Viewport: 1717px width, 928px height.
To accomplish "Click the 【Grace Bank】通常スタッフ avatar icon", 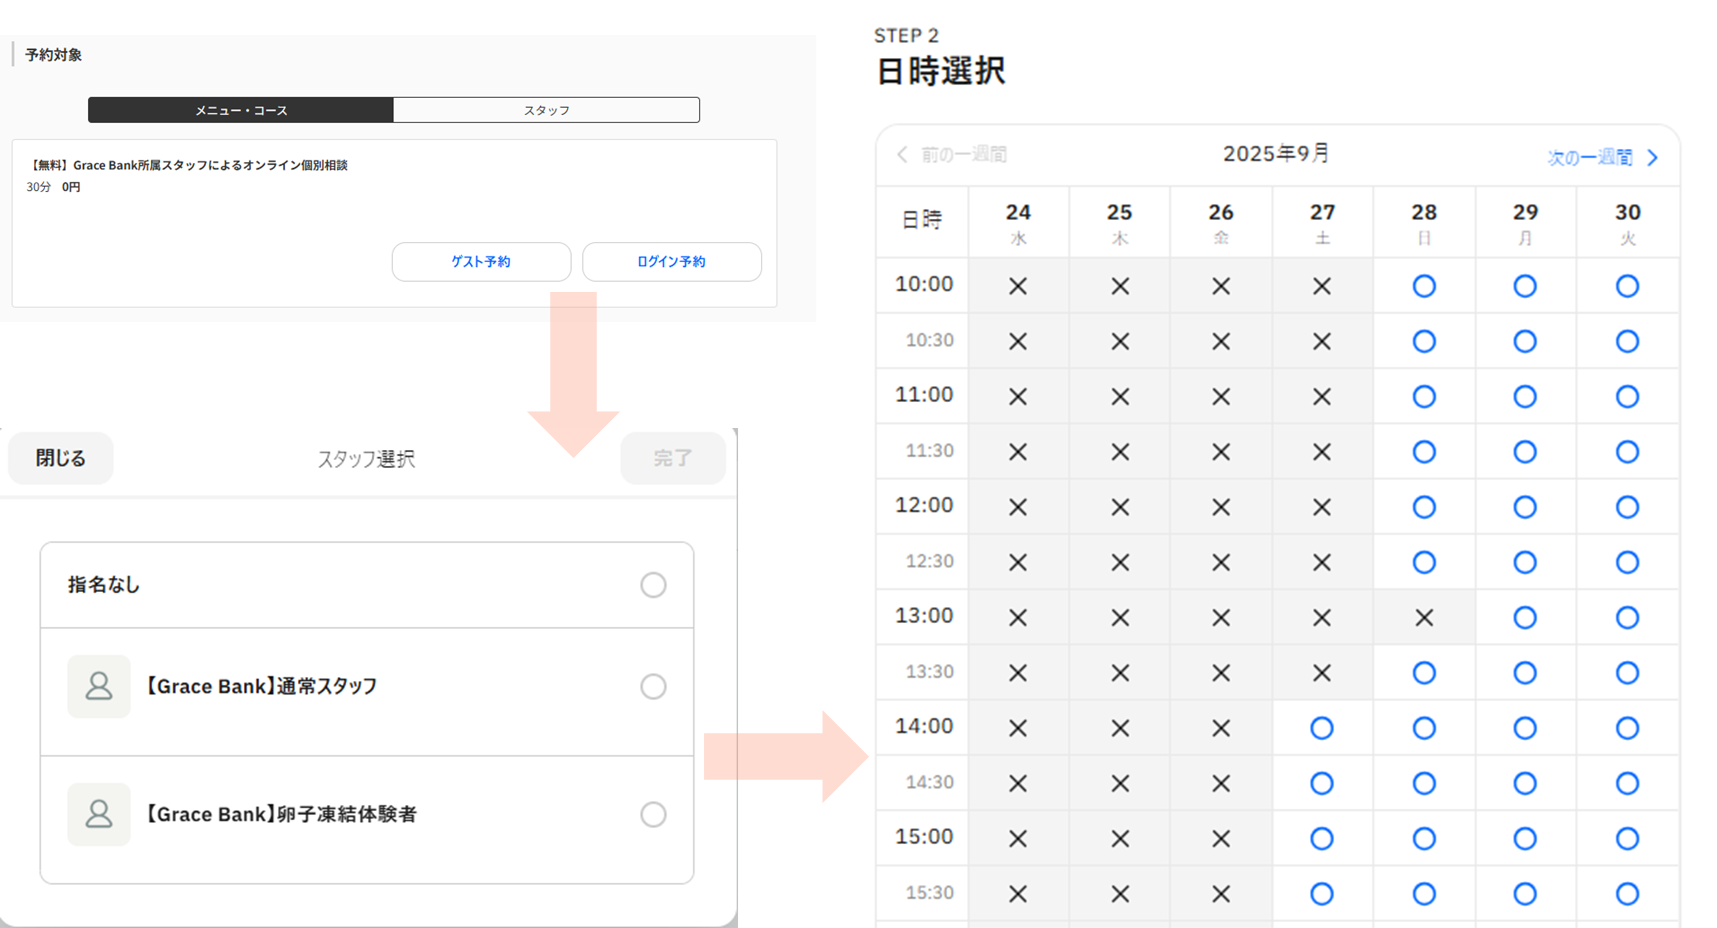I will 99,686.
